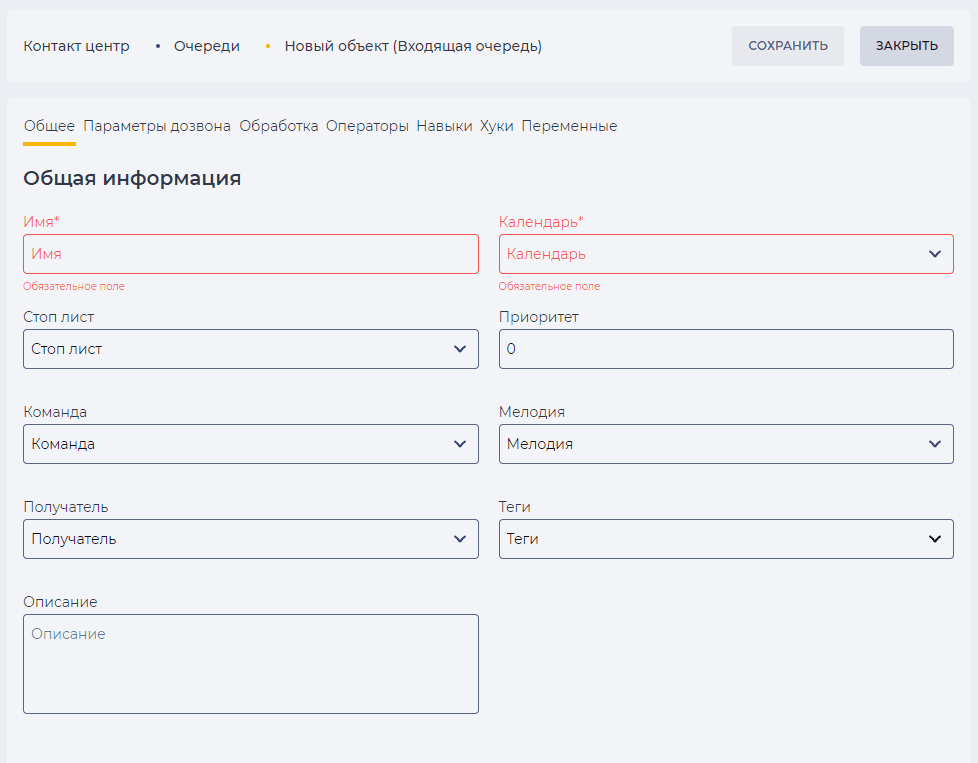Open the Теги dropdown chevron
Screen dimensions: 978x763
934,539
